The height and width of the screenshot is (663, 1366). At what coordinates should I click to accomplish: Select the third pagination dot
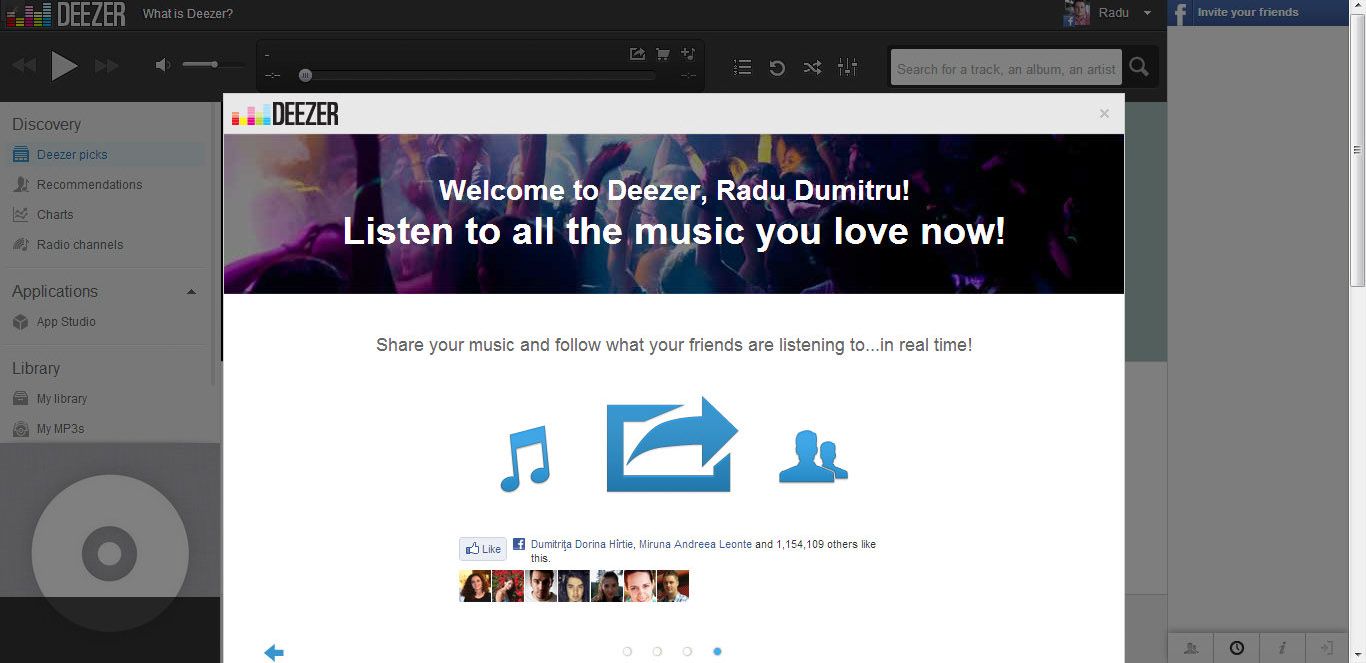click(x=687, y=651)
